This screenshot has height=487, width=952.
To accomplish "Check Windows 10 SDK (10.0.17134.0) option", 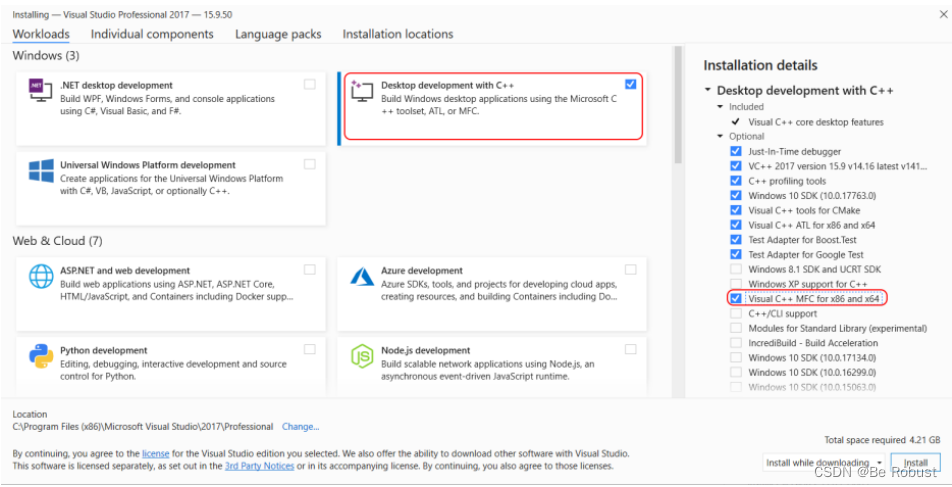I will click(736, 358).
